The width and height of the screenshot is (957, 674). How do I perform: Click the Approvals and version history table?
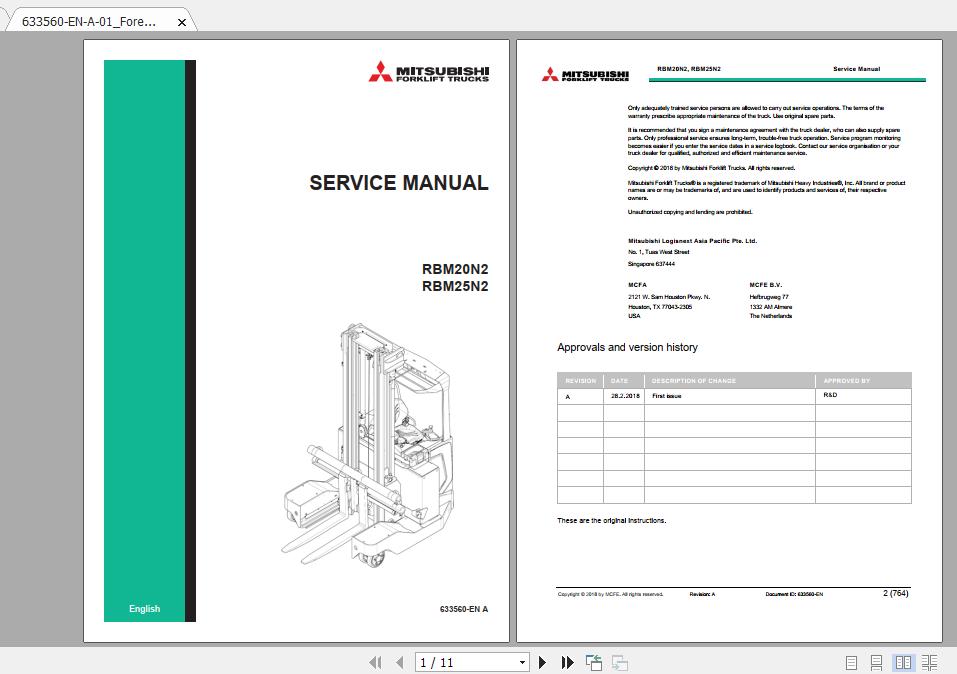pos(733,440)
